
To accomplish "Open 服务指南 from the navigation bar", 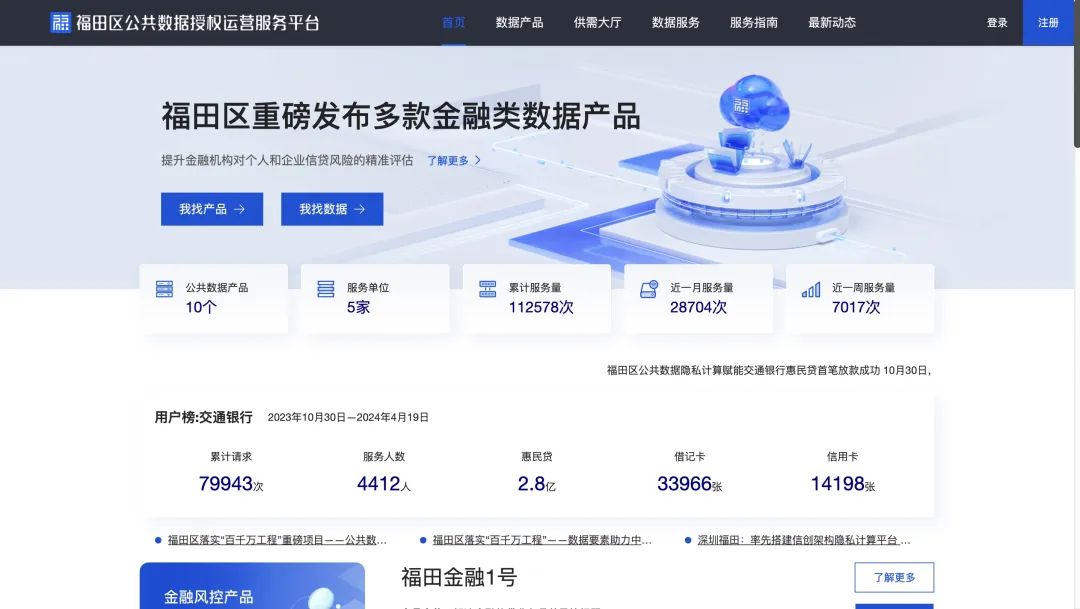I will (x=753, y=23).
